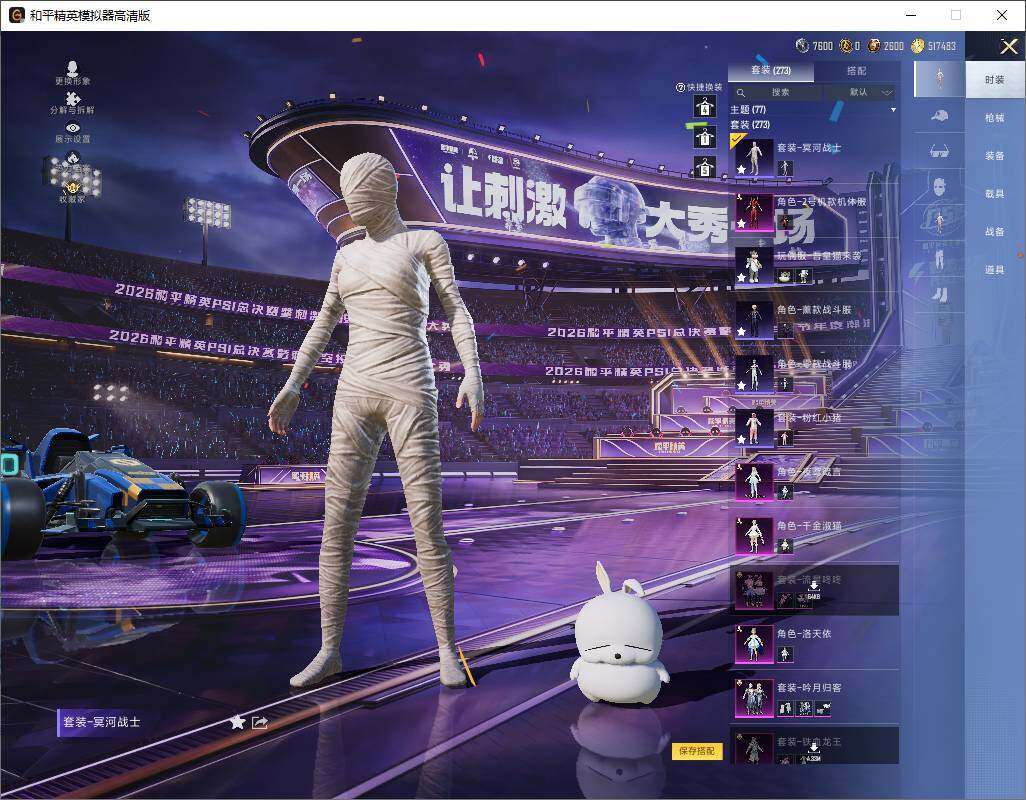
Task: Click the small piece icon under 角色-洛天依
Action: click(785, 653)
